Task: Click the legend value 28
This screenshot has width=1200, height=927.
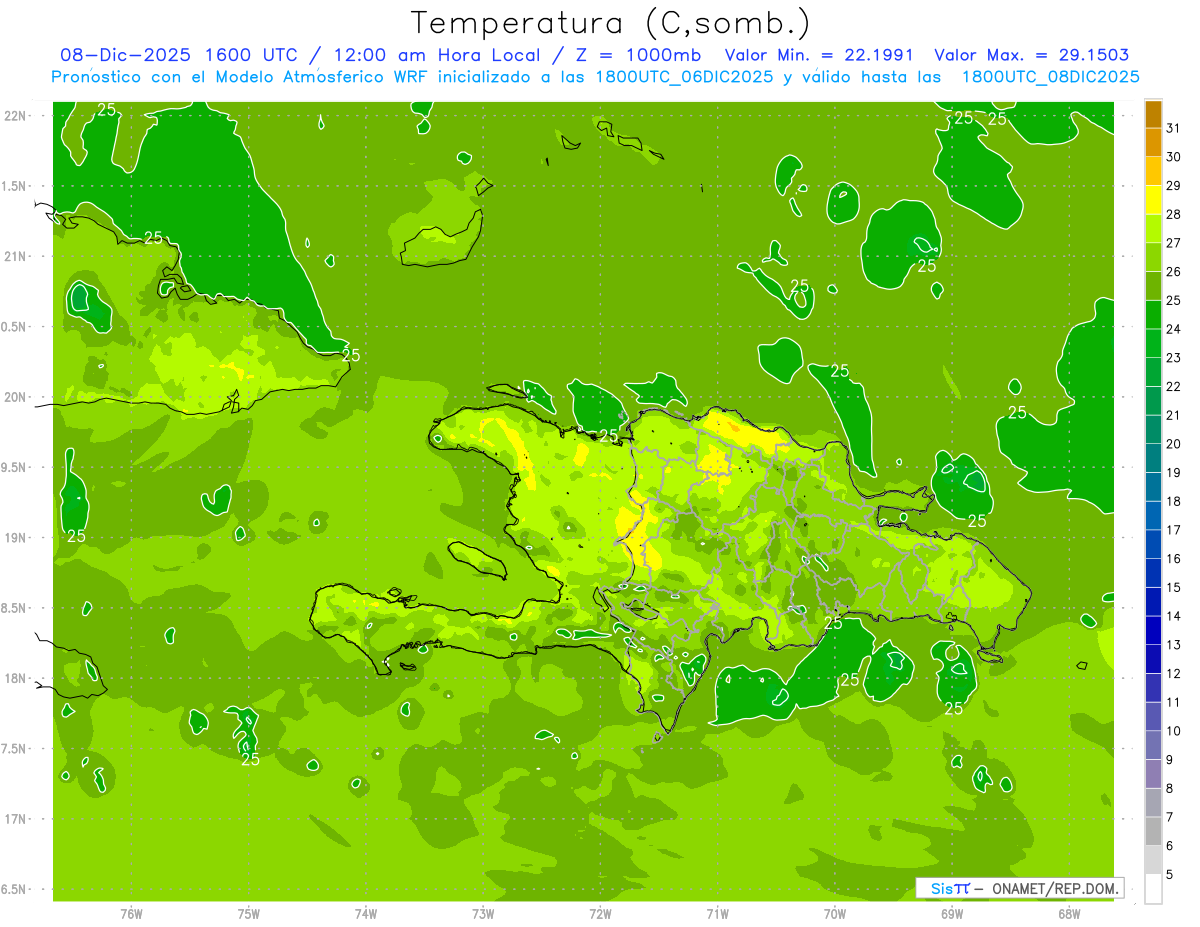Action: (1174, 214)
